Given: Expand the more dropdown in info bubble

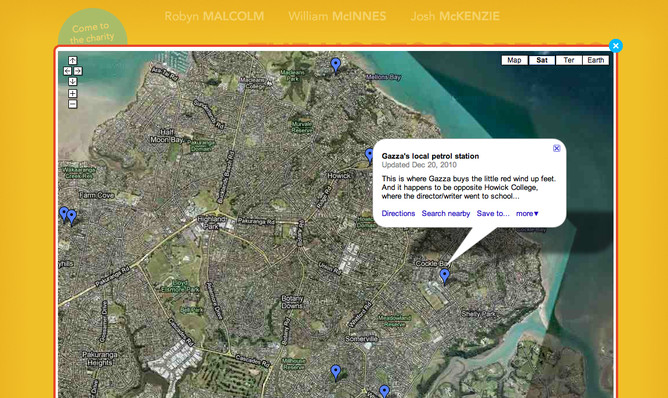Looking at the screenshot, I should pyautogui.click(x=527, y=213).
